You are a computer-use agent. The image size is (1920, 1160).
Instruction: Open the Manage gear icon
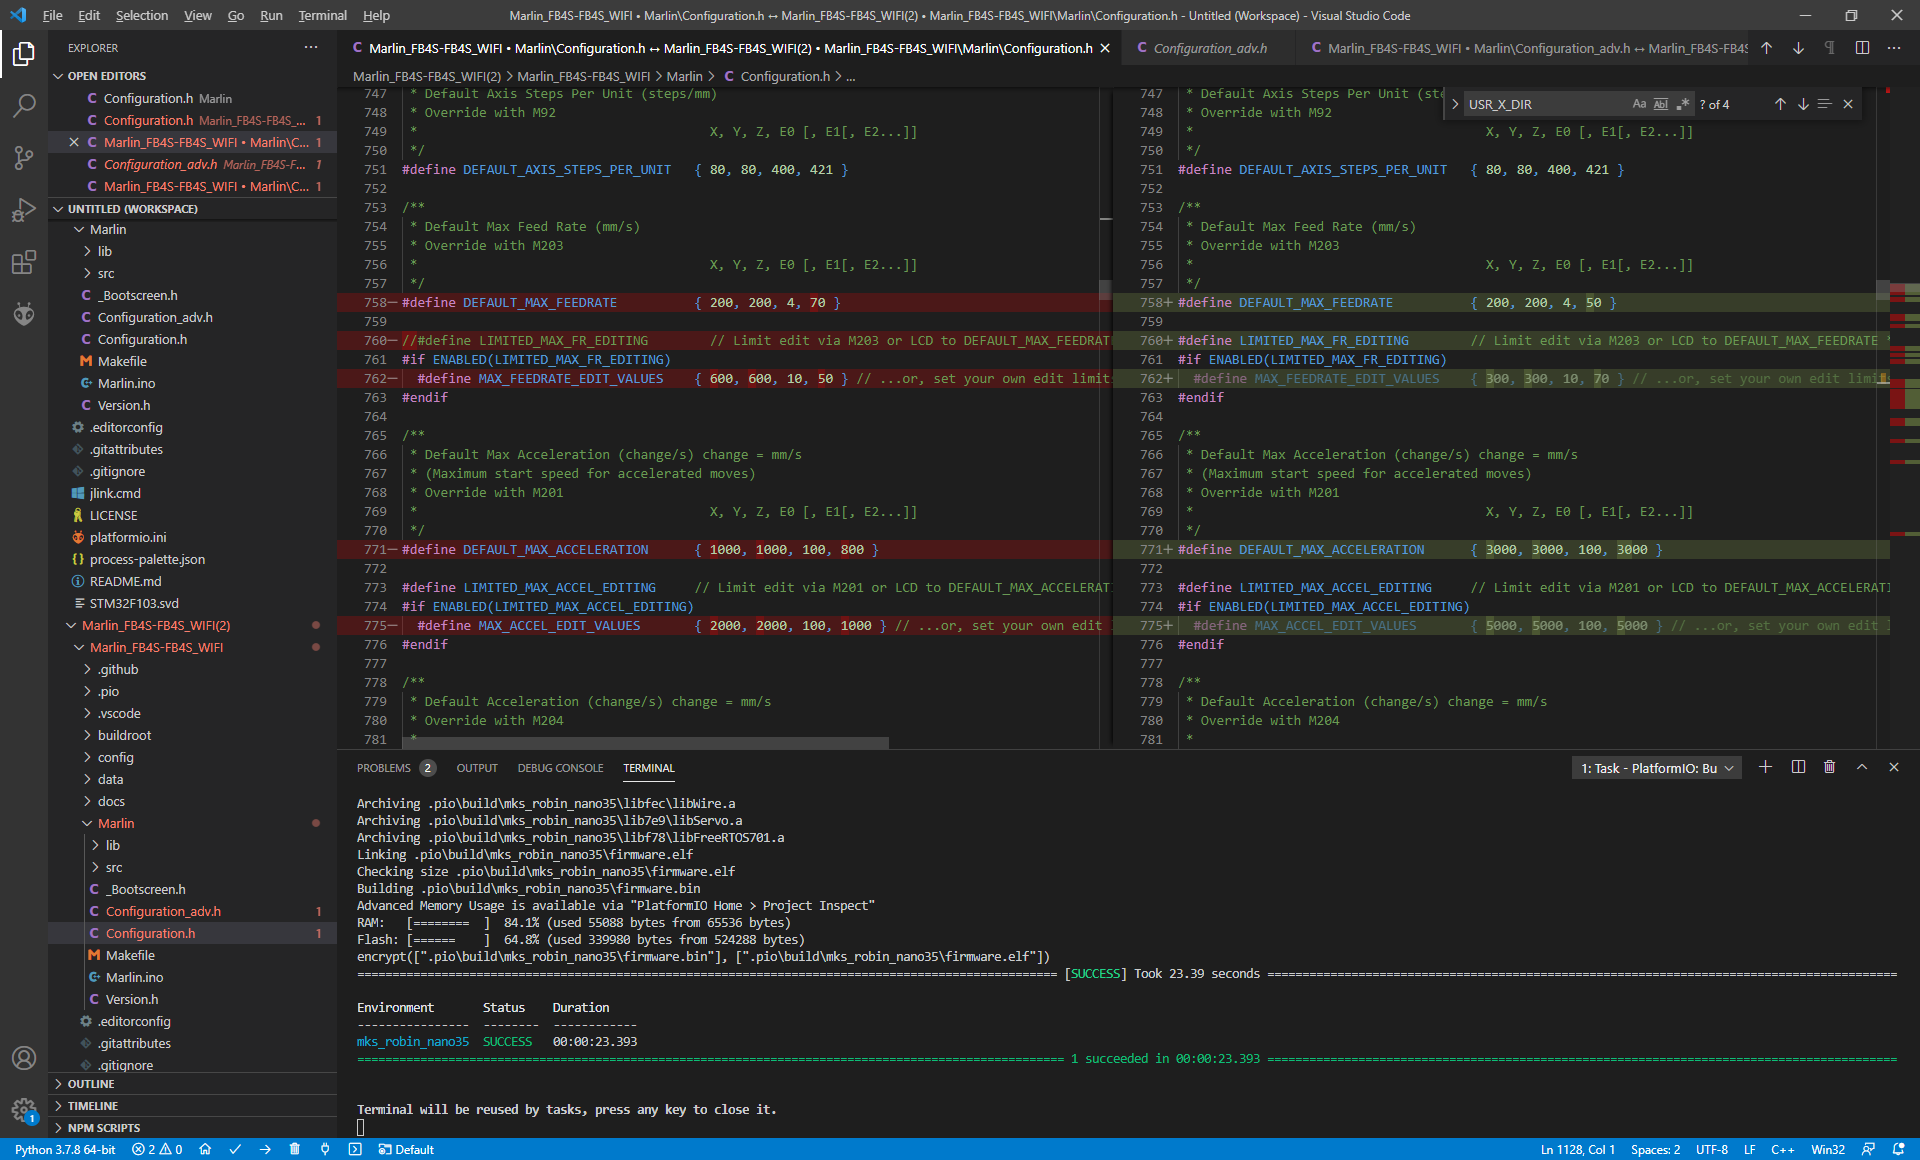click(24, 1110)
